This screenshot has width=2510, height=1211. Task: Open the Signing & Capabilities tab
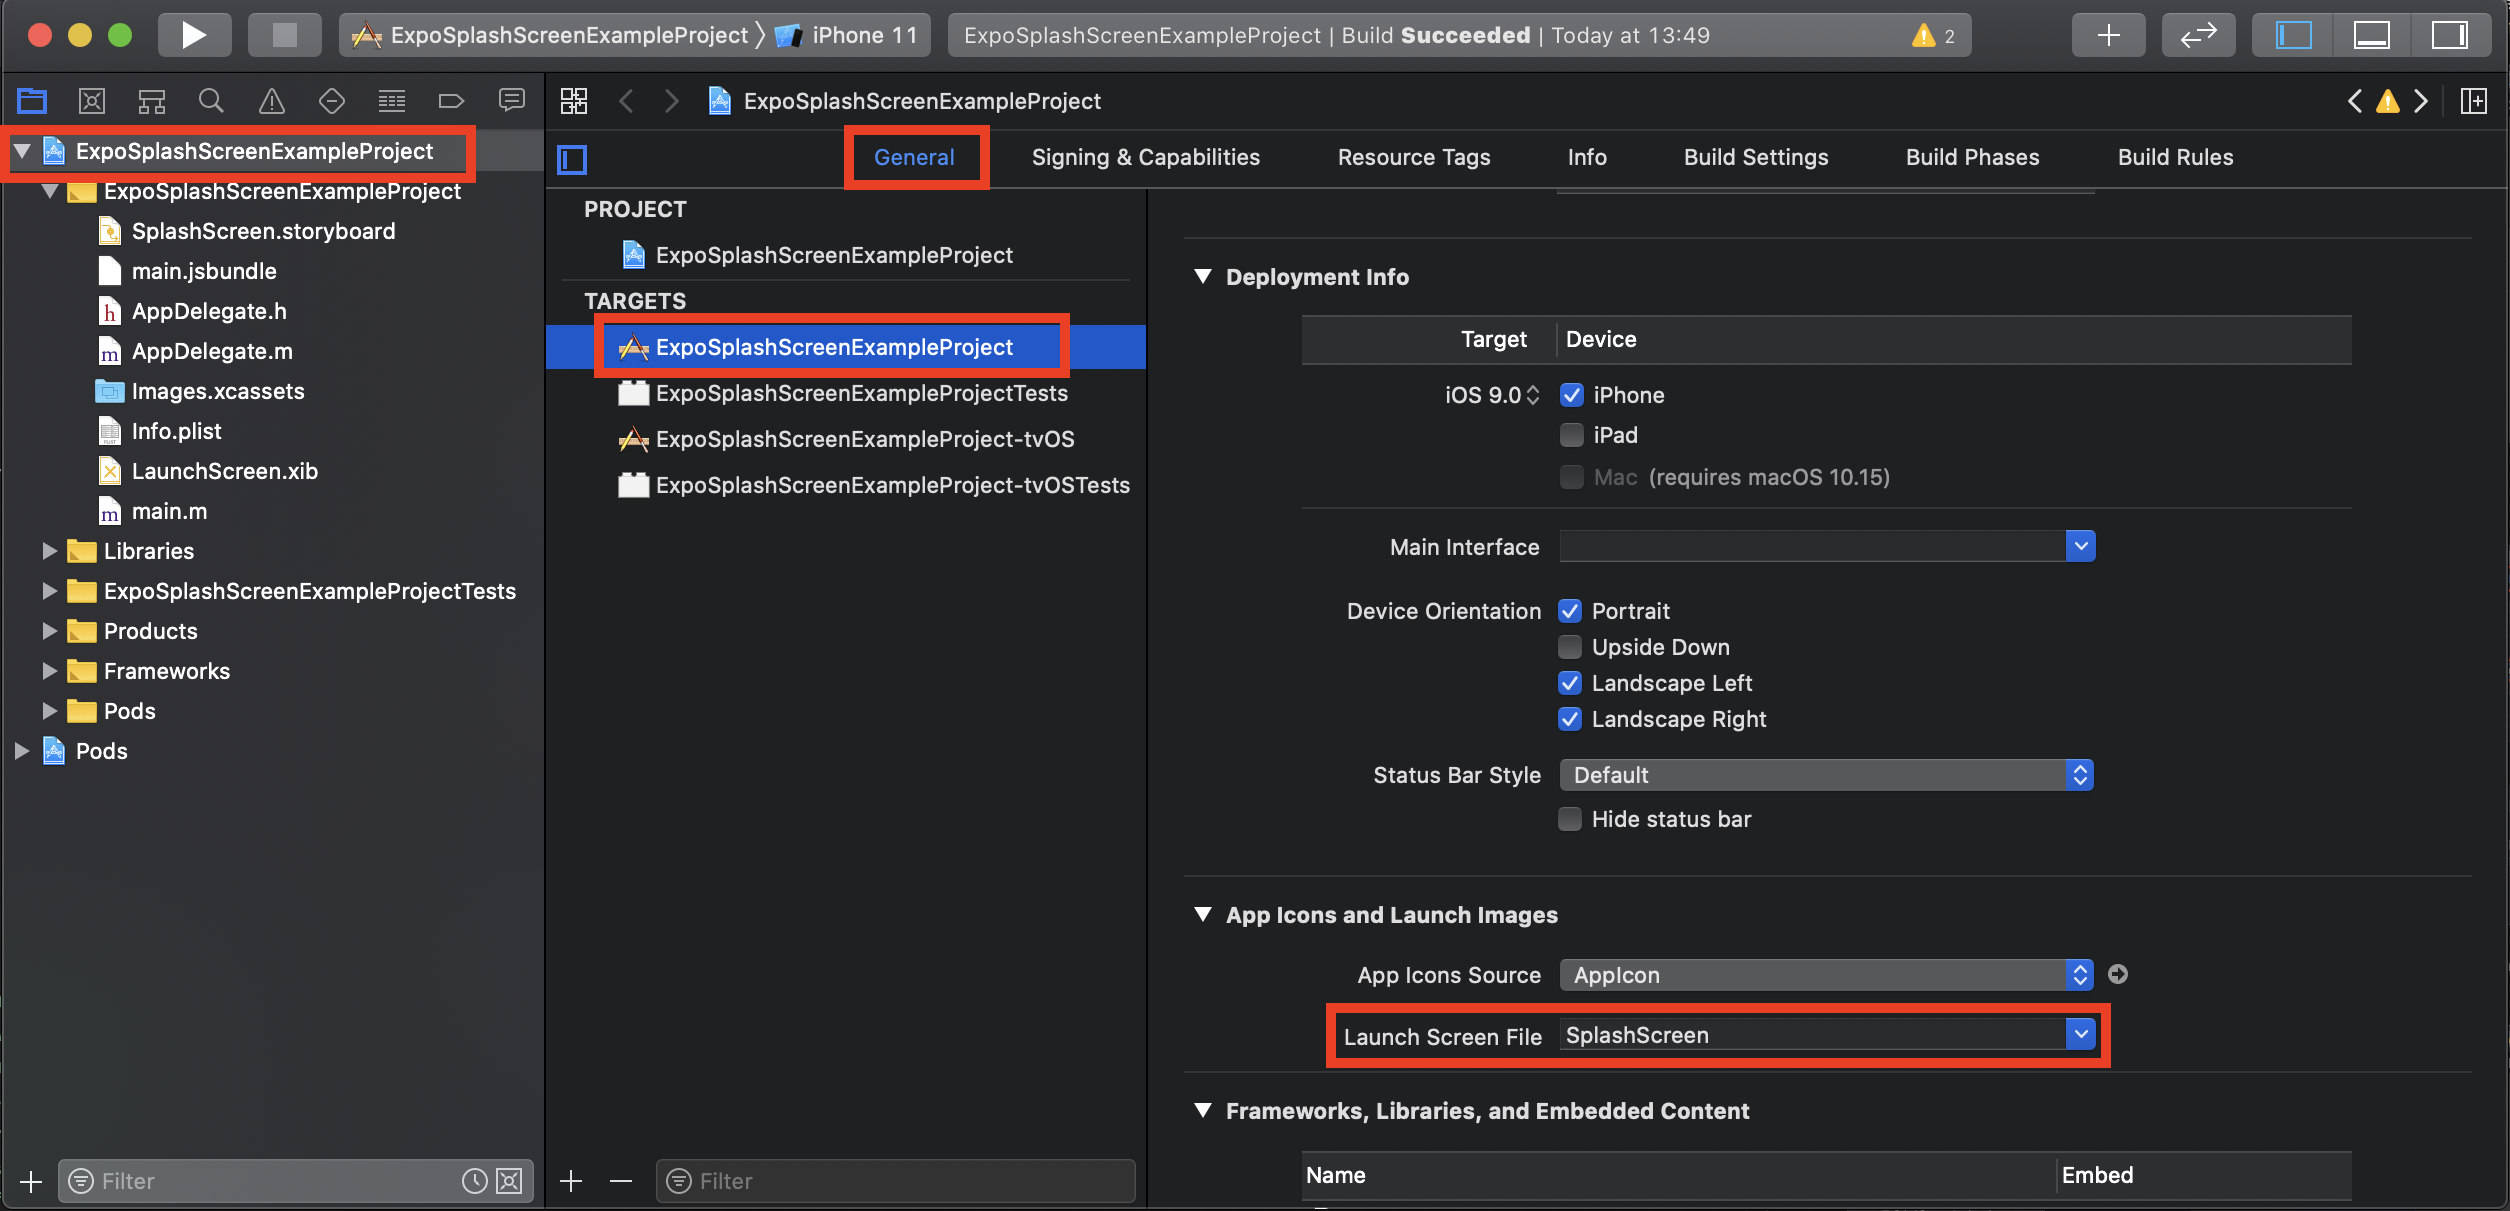point(1145,157)
